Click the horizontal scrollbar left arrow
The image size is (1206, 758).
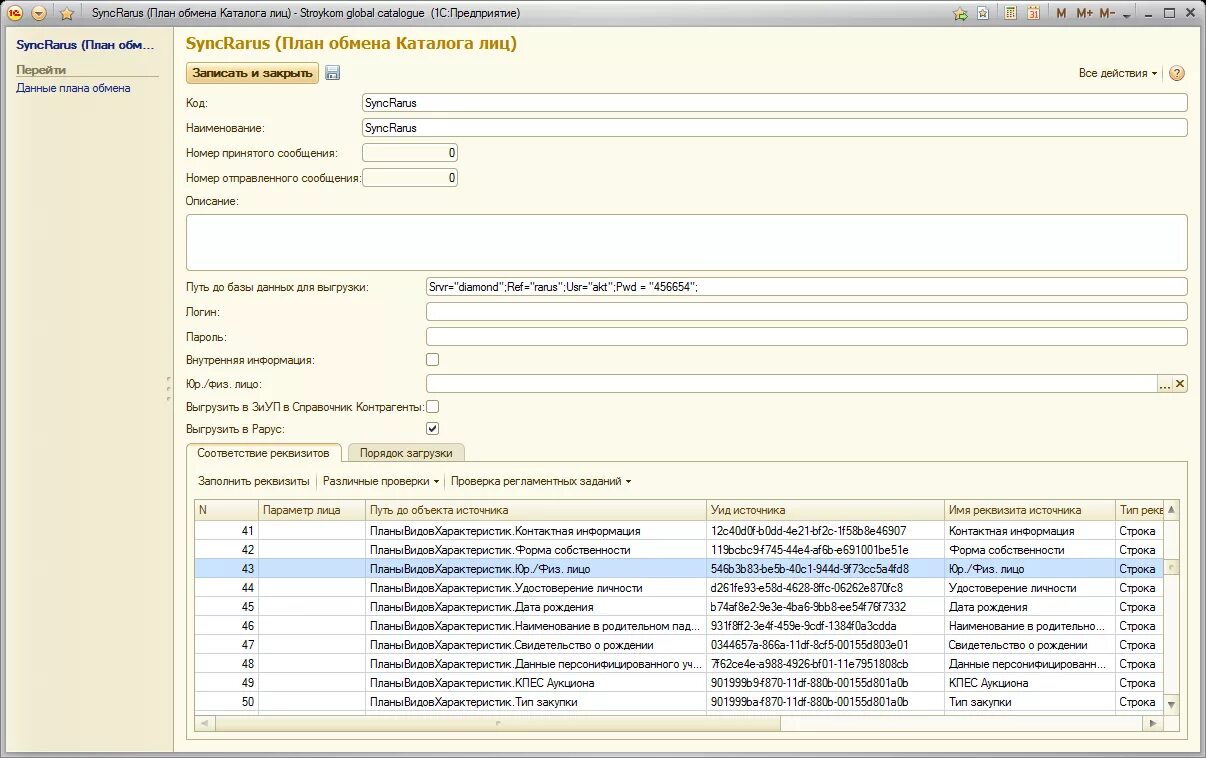(203, 722)
